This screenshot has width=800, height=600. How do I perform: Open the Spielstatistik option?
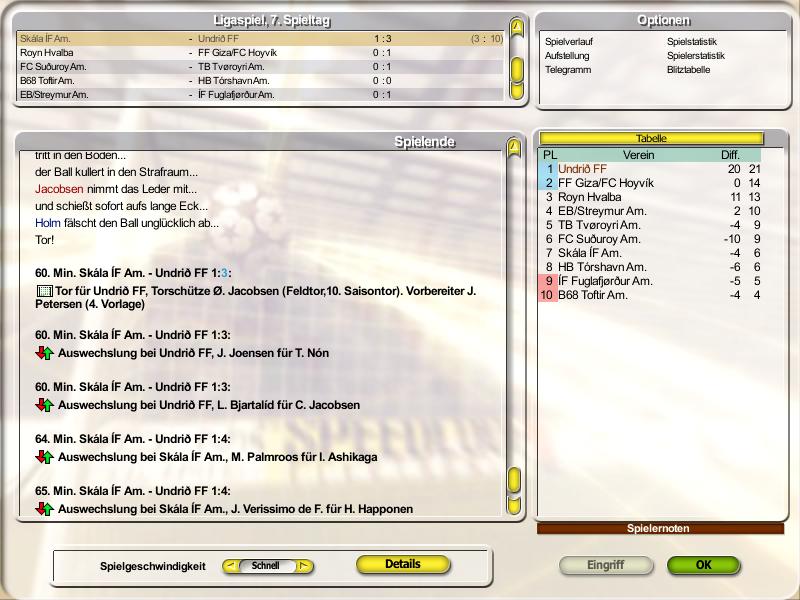[692, 42]
